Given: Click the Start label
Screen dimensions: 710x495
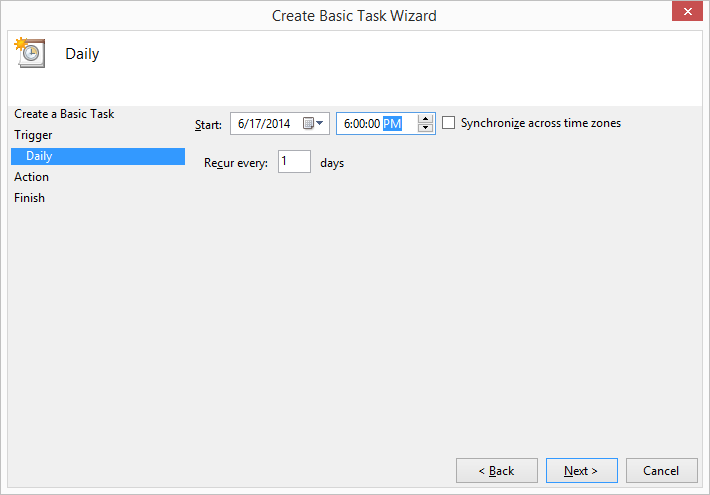Looking at the screenshot, I should pos(208,125).
